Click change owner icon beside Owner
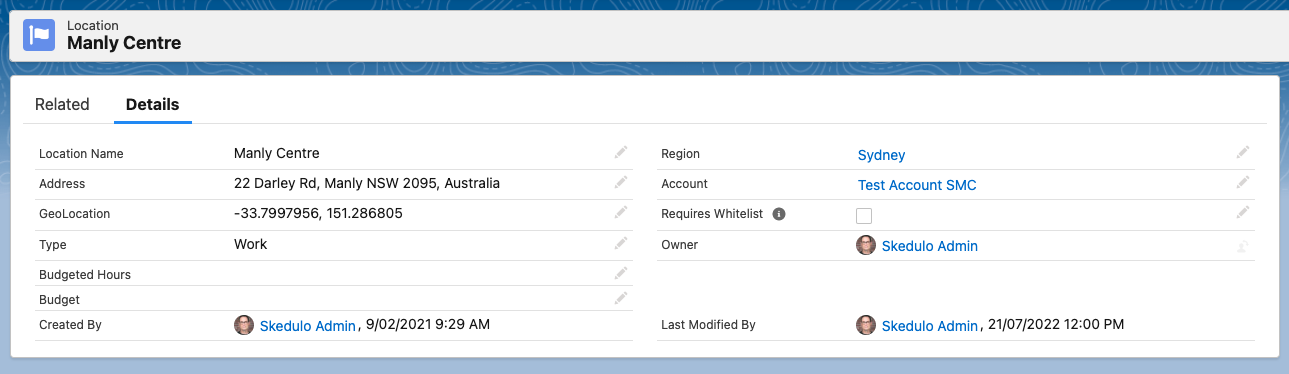Viewport: 1289px width, 374px height. click(1243, 245)
